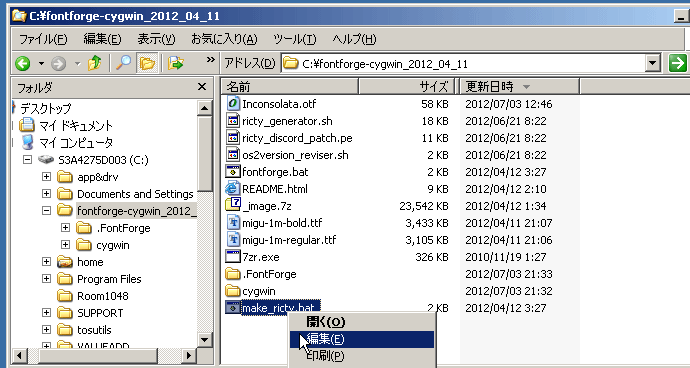
Task: Select the migu-1m-regular.ttf font icon
Action: 233,240
